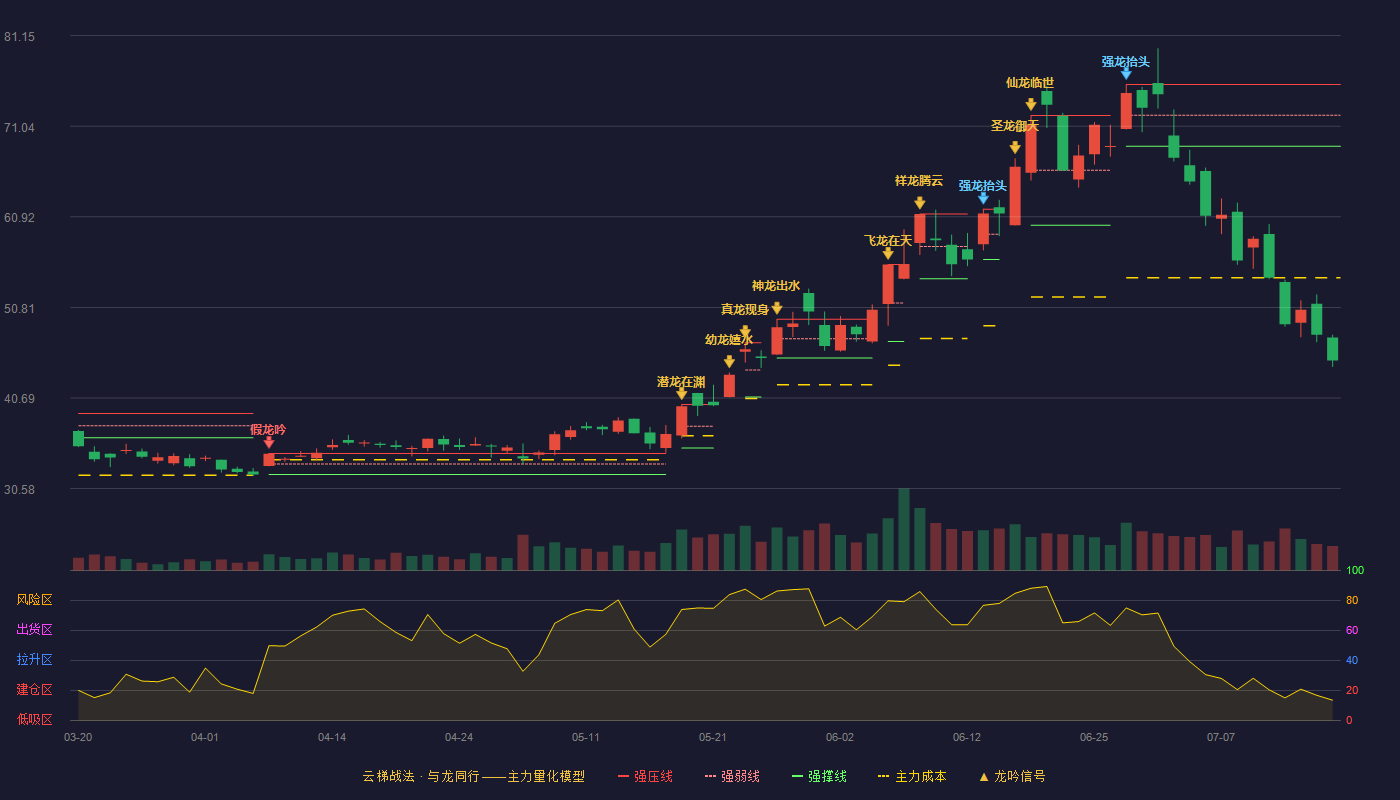Select the 真龙现身 signal marker

(745, 332)
